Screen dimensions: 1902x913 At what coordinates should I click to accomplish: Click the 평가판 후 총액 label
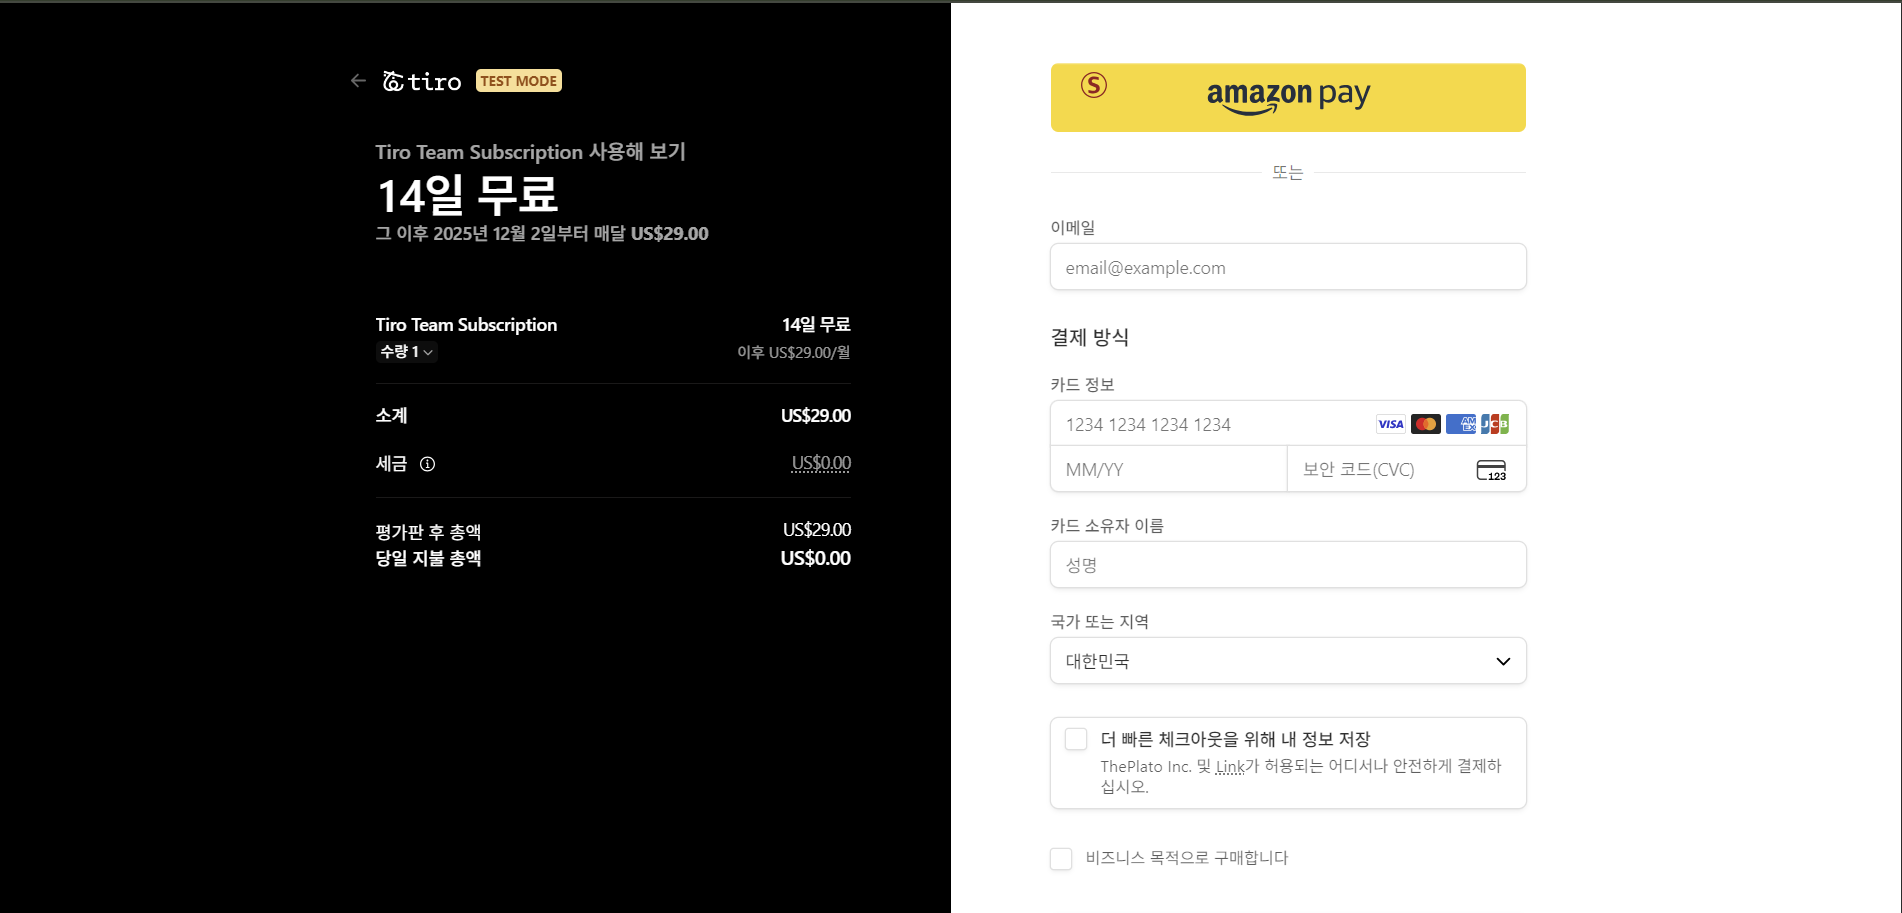pos(428,532)
